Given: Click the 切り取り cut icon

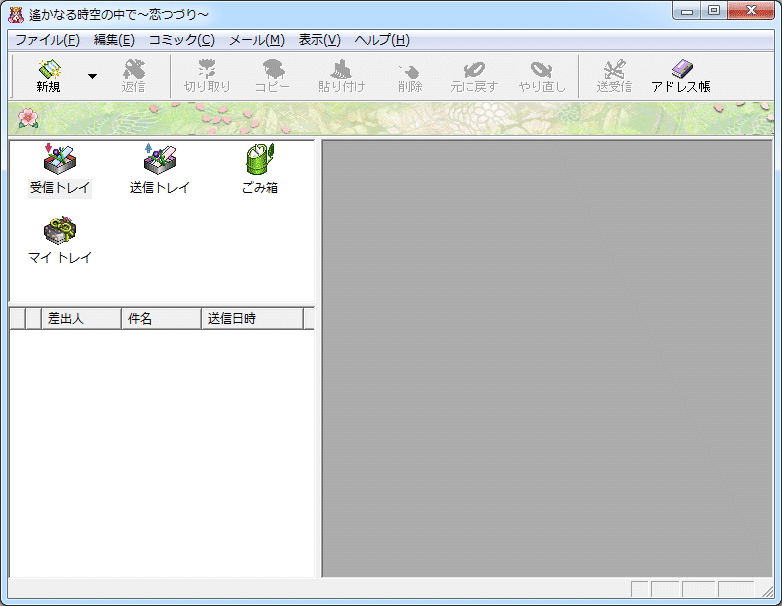Looking at the screenshot, I should 207,76.
